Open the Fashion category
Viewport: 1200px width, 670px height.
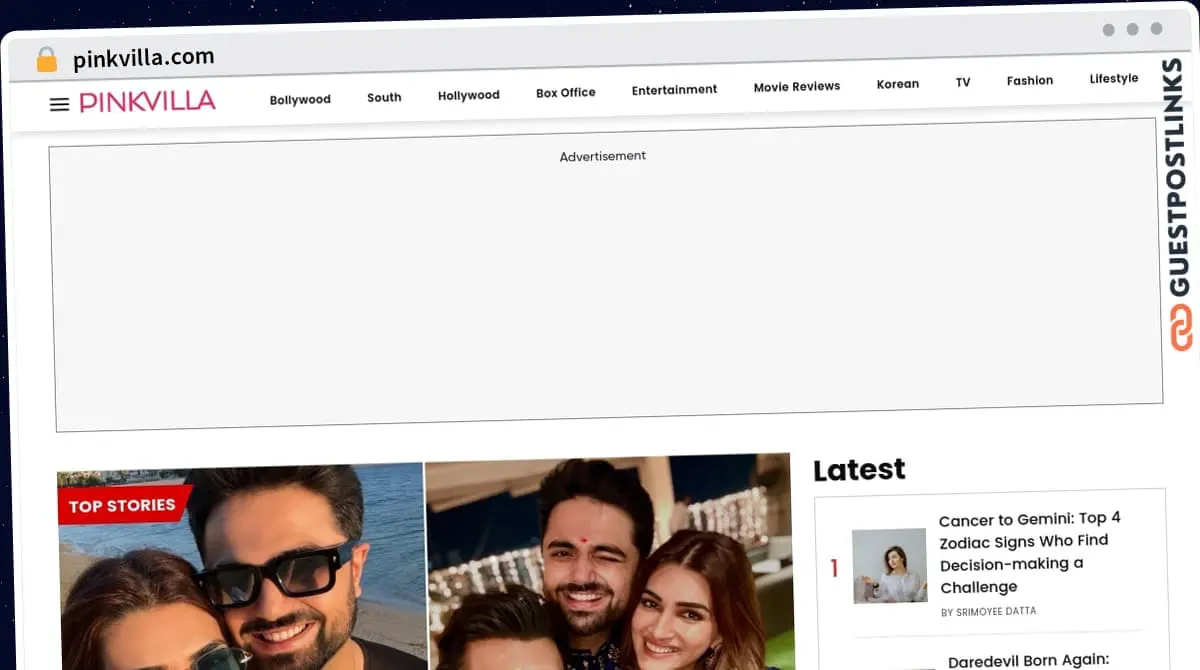click(x=1030, y=80)
